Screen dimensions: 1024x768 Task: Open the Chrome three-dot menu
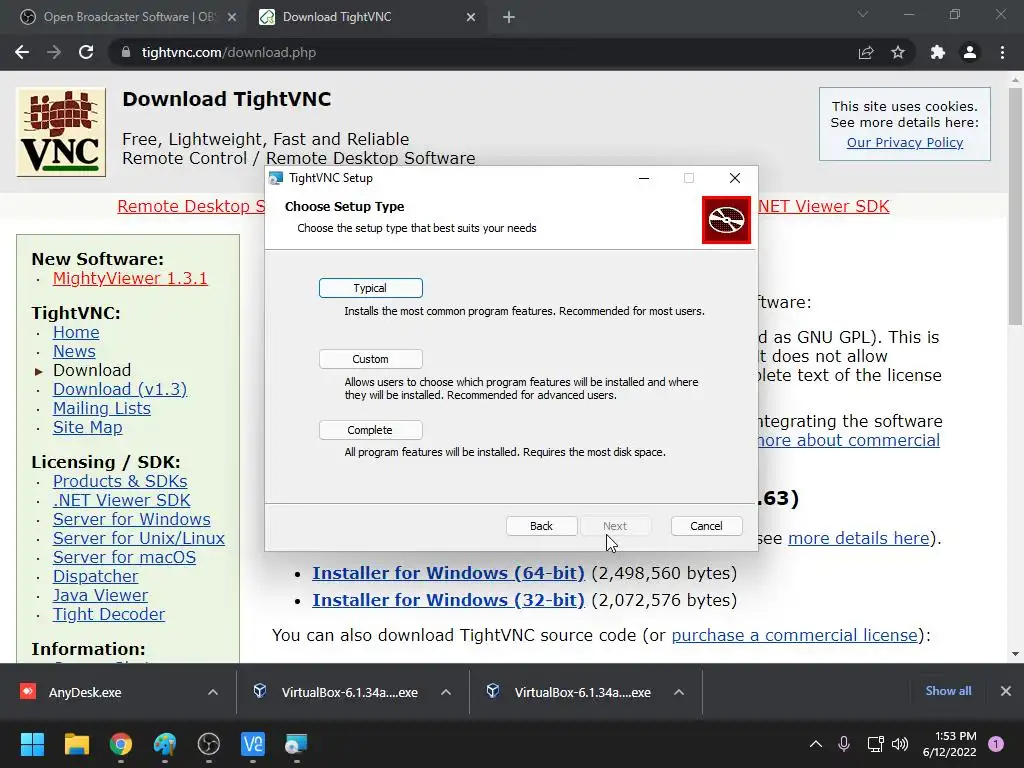tap(1002, 52)
